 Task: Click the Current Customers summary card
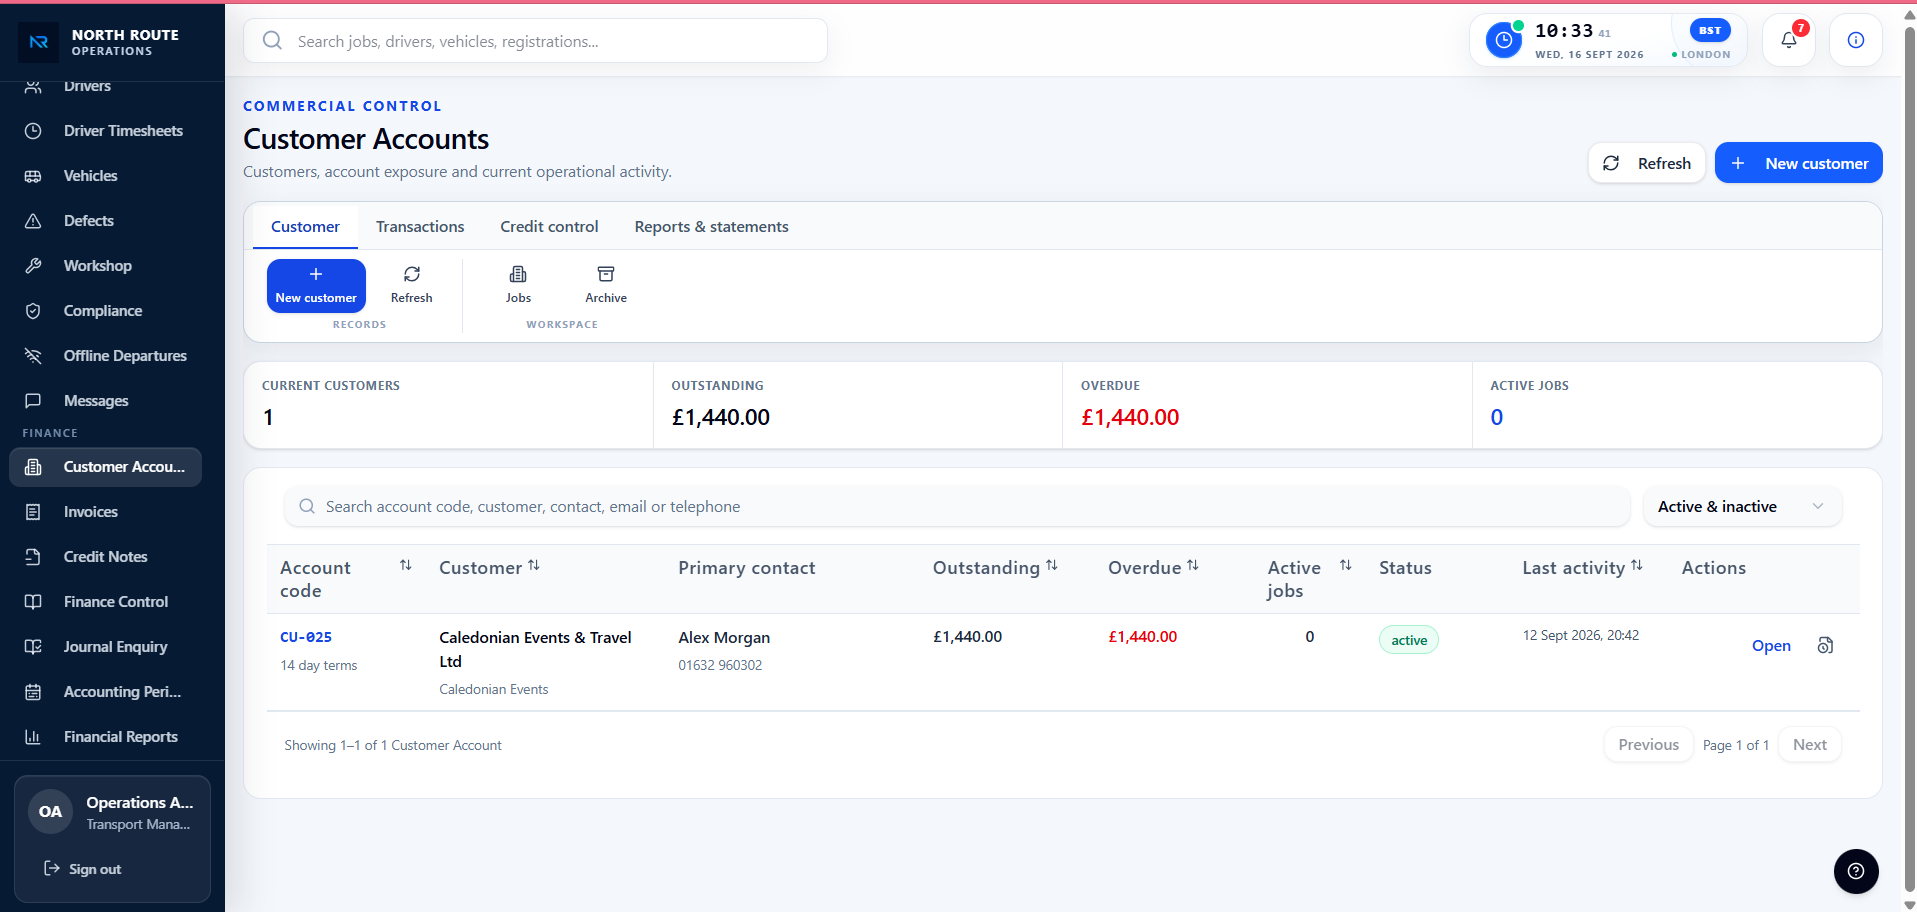tap(449, 405)
